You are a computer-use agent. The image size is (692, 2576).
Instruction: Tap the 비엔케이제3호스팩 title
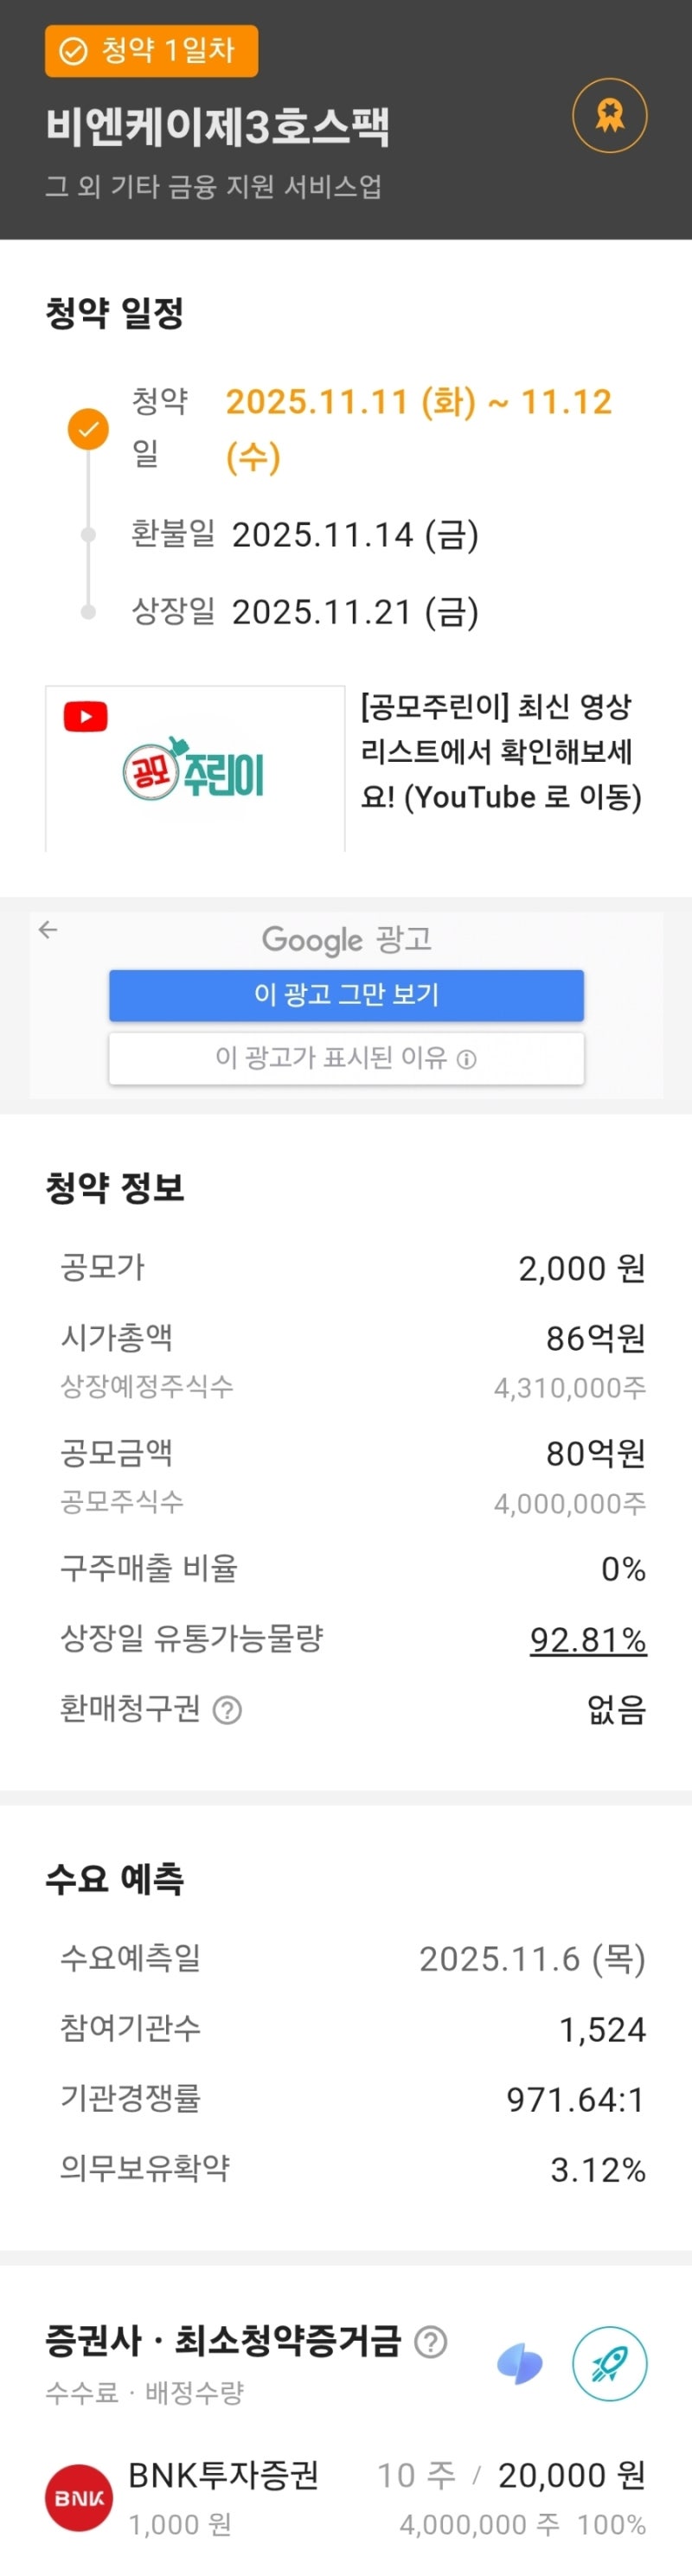pyautogui.click(x=218, y=127)
